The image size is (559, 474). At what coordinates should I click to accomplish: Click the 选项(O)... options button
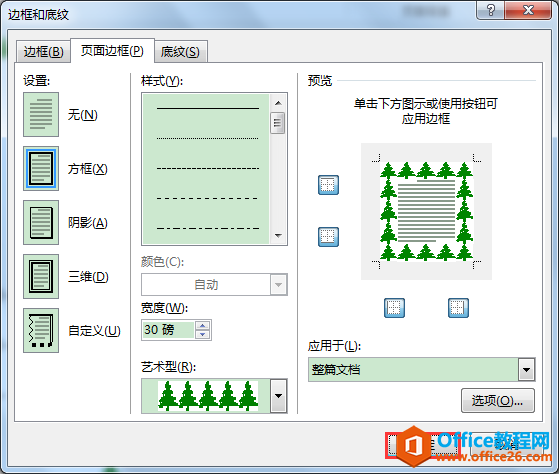pyautogui.click(x=498, y=401)
